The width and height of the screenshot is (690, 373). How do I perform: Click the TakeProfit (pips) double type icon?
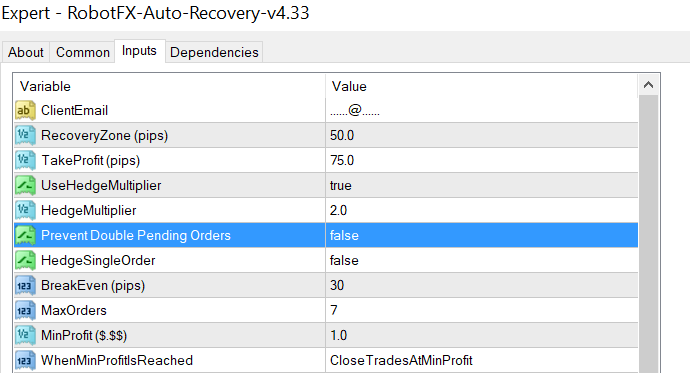pos(25,161)
